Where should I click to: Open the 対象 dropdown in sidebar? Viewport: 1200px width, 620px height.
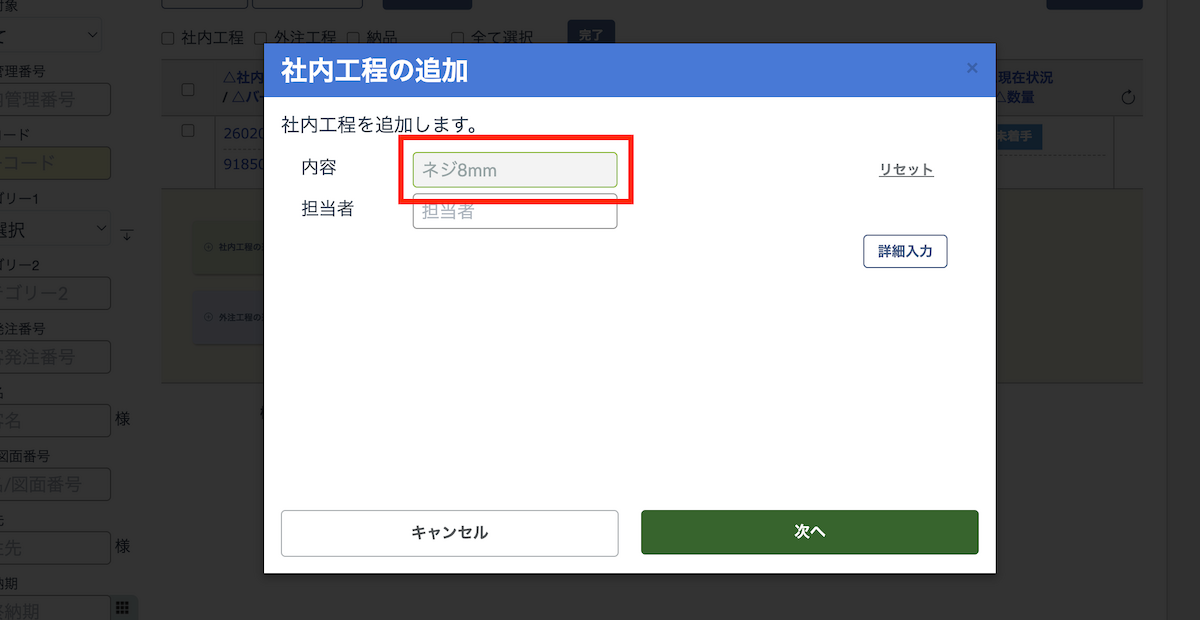coord(50,36)
